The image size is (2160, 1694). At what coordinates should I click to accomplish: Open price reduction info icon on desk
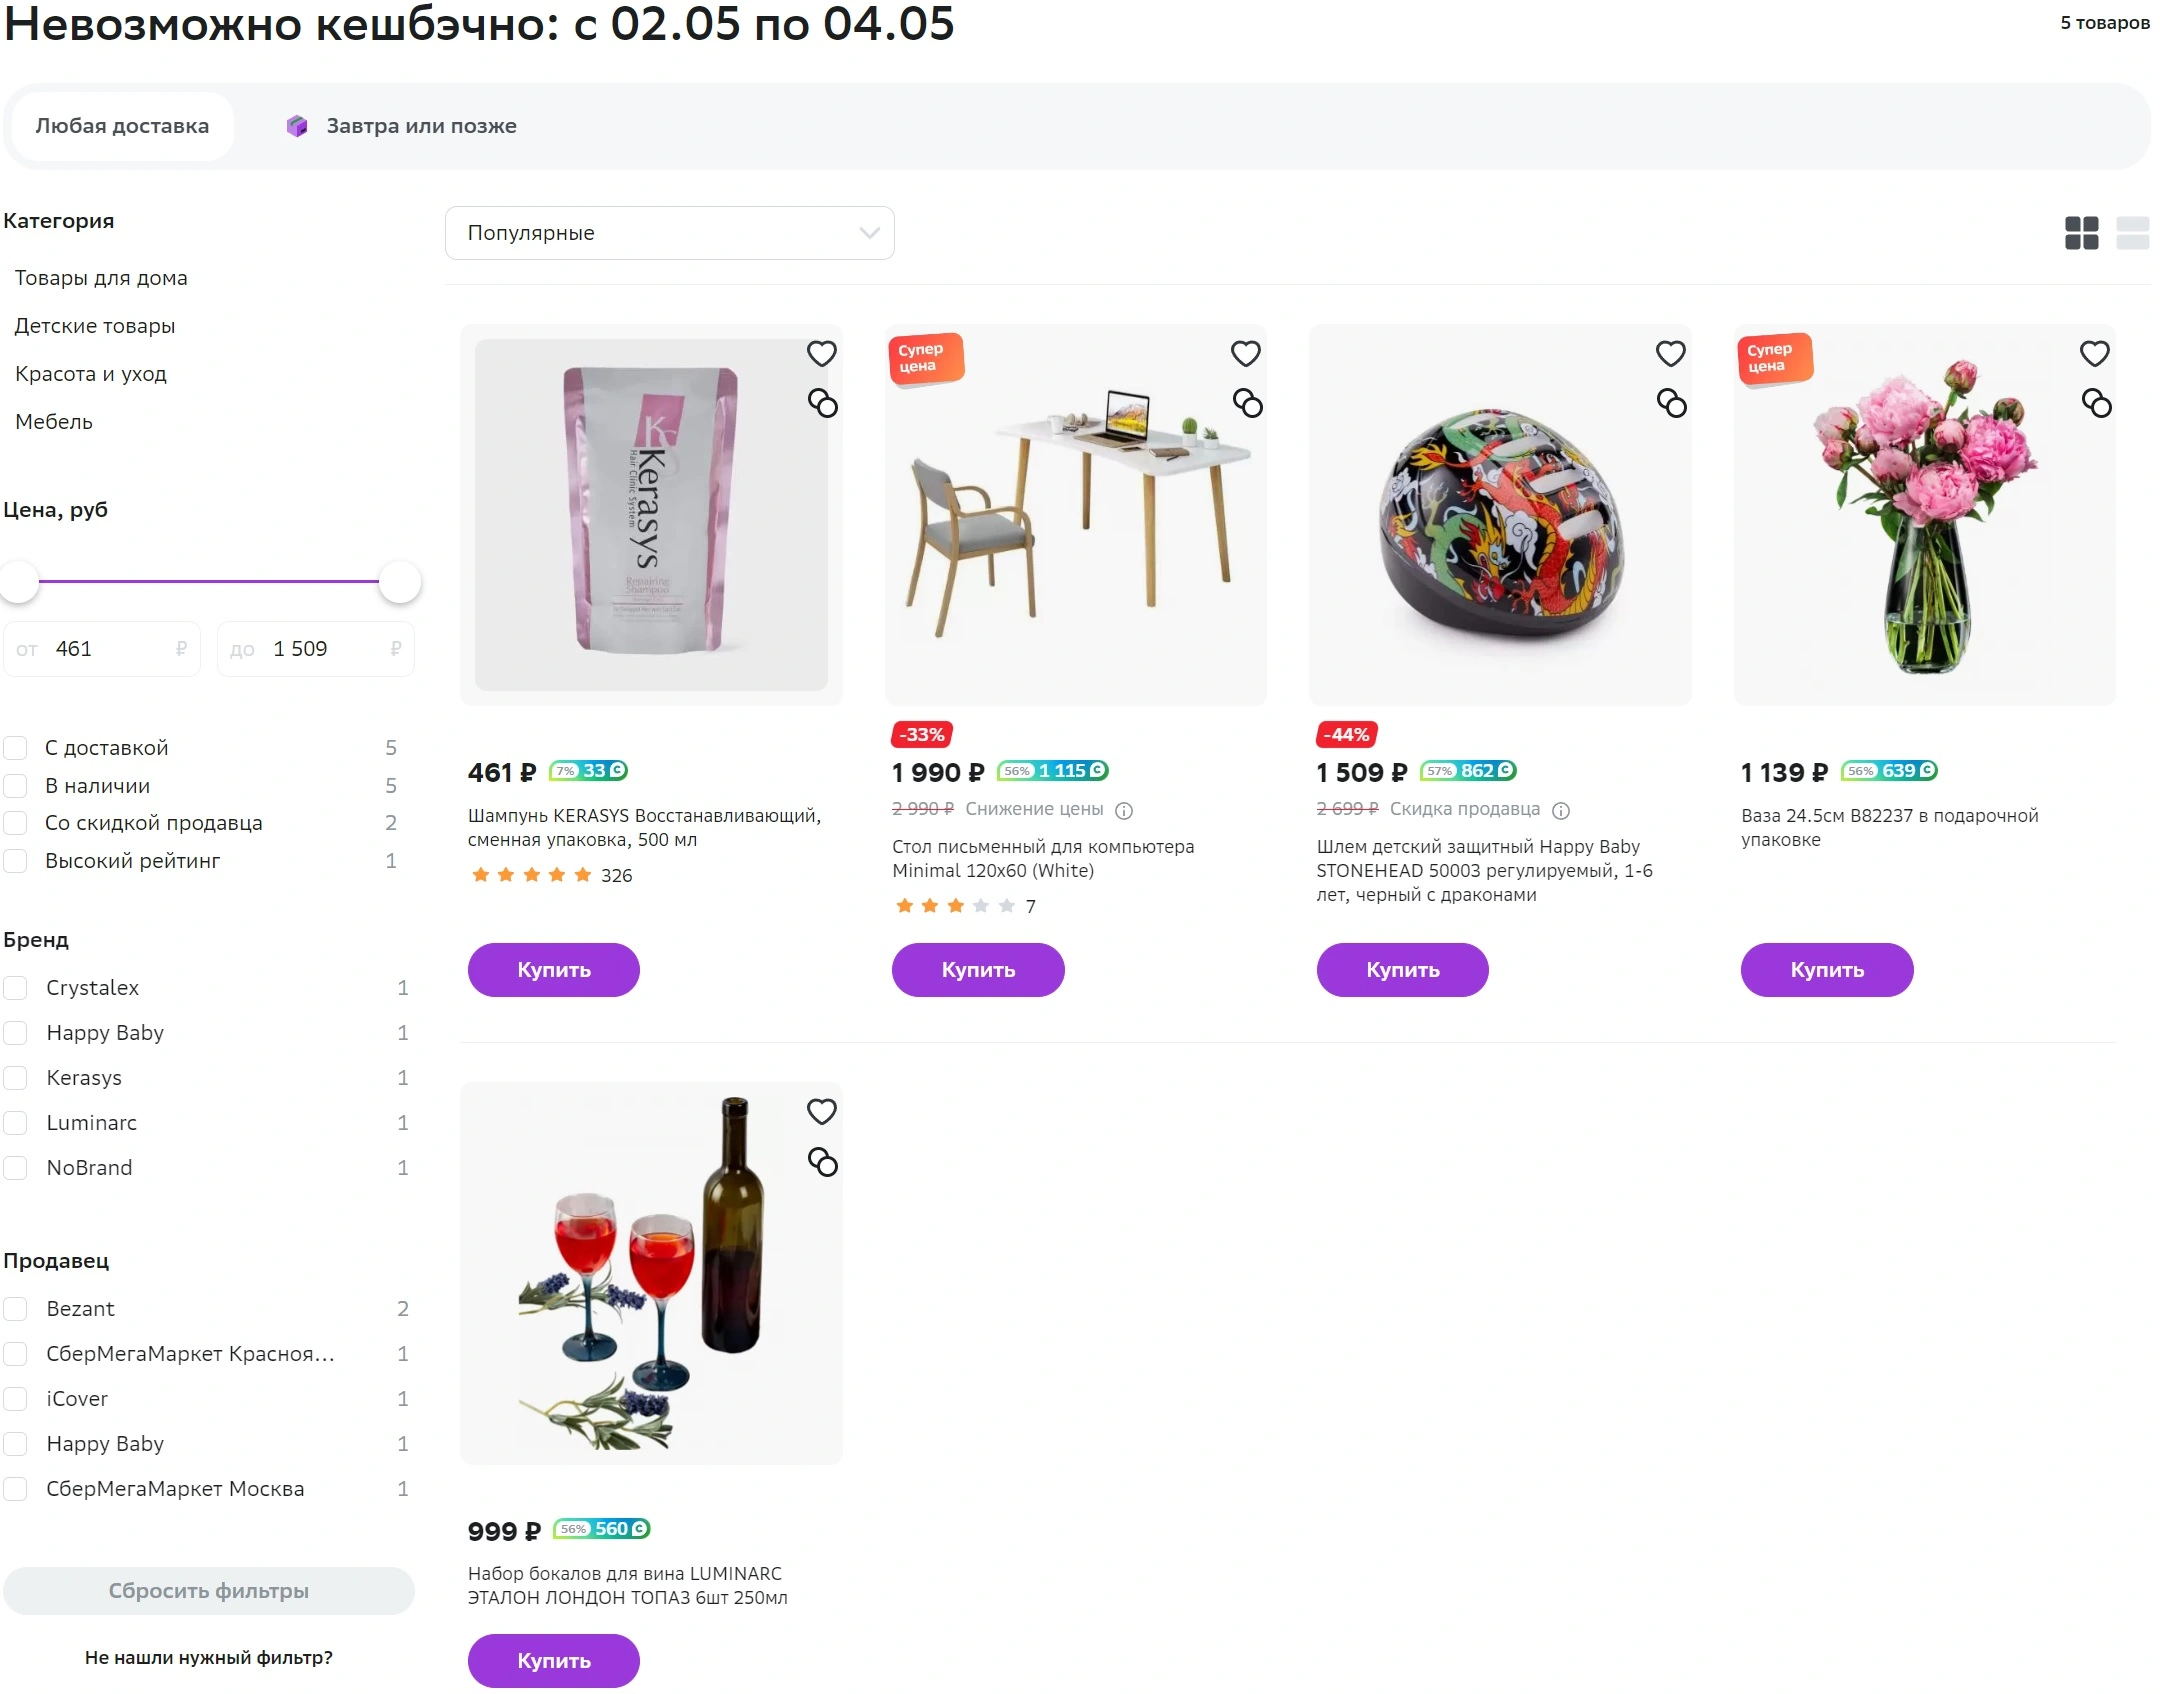pyautogui.click(x=1124, y=810)
